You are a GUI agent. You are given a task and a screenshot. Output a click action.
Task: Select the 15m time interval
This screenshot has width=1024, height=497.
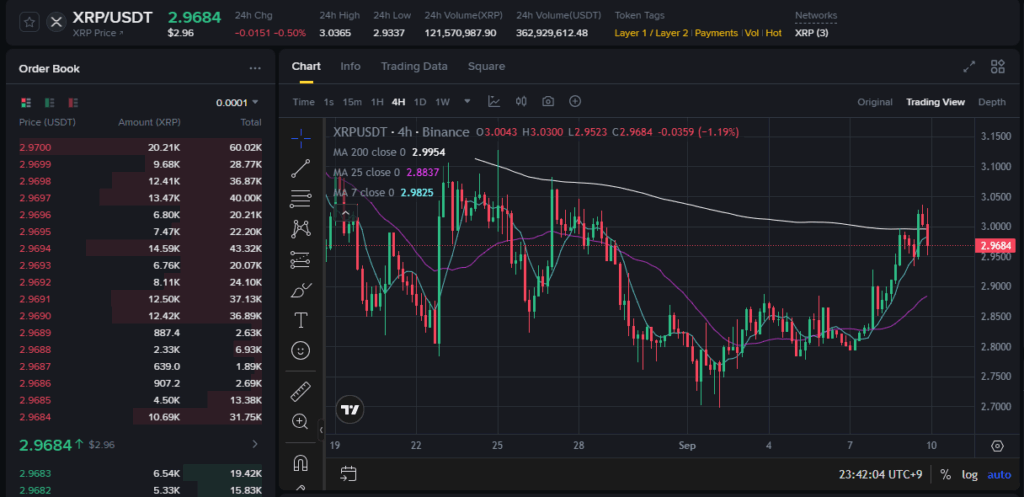(352, 102)
